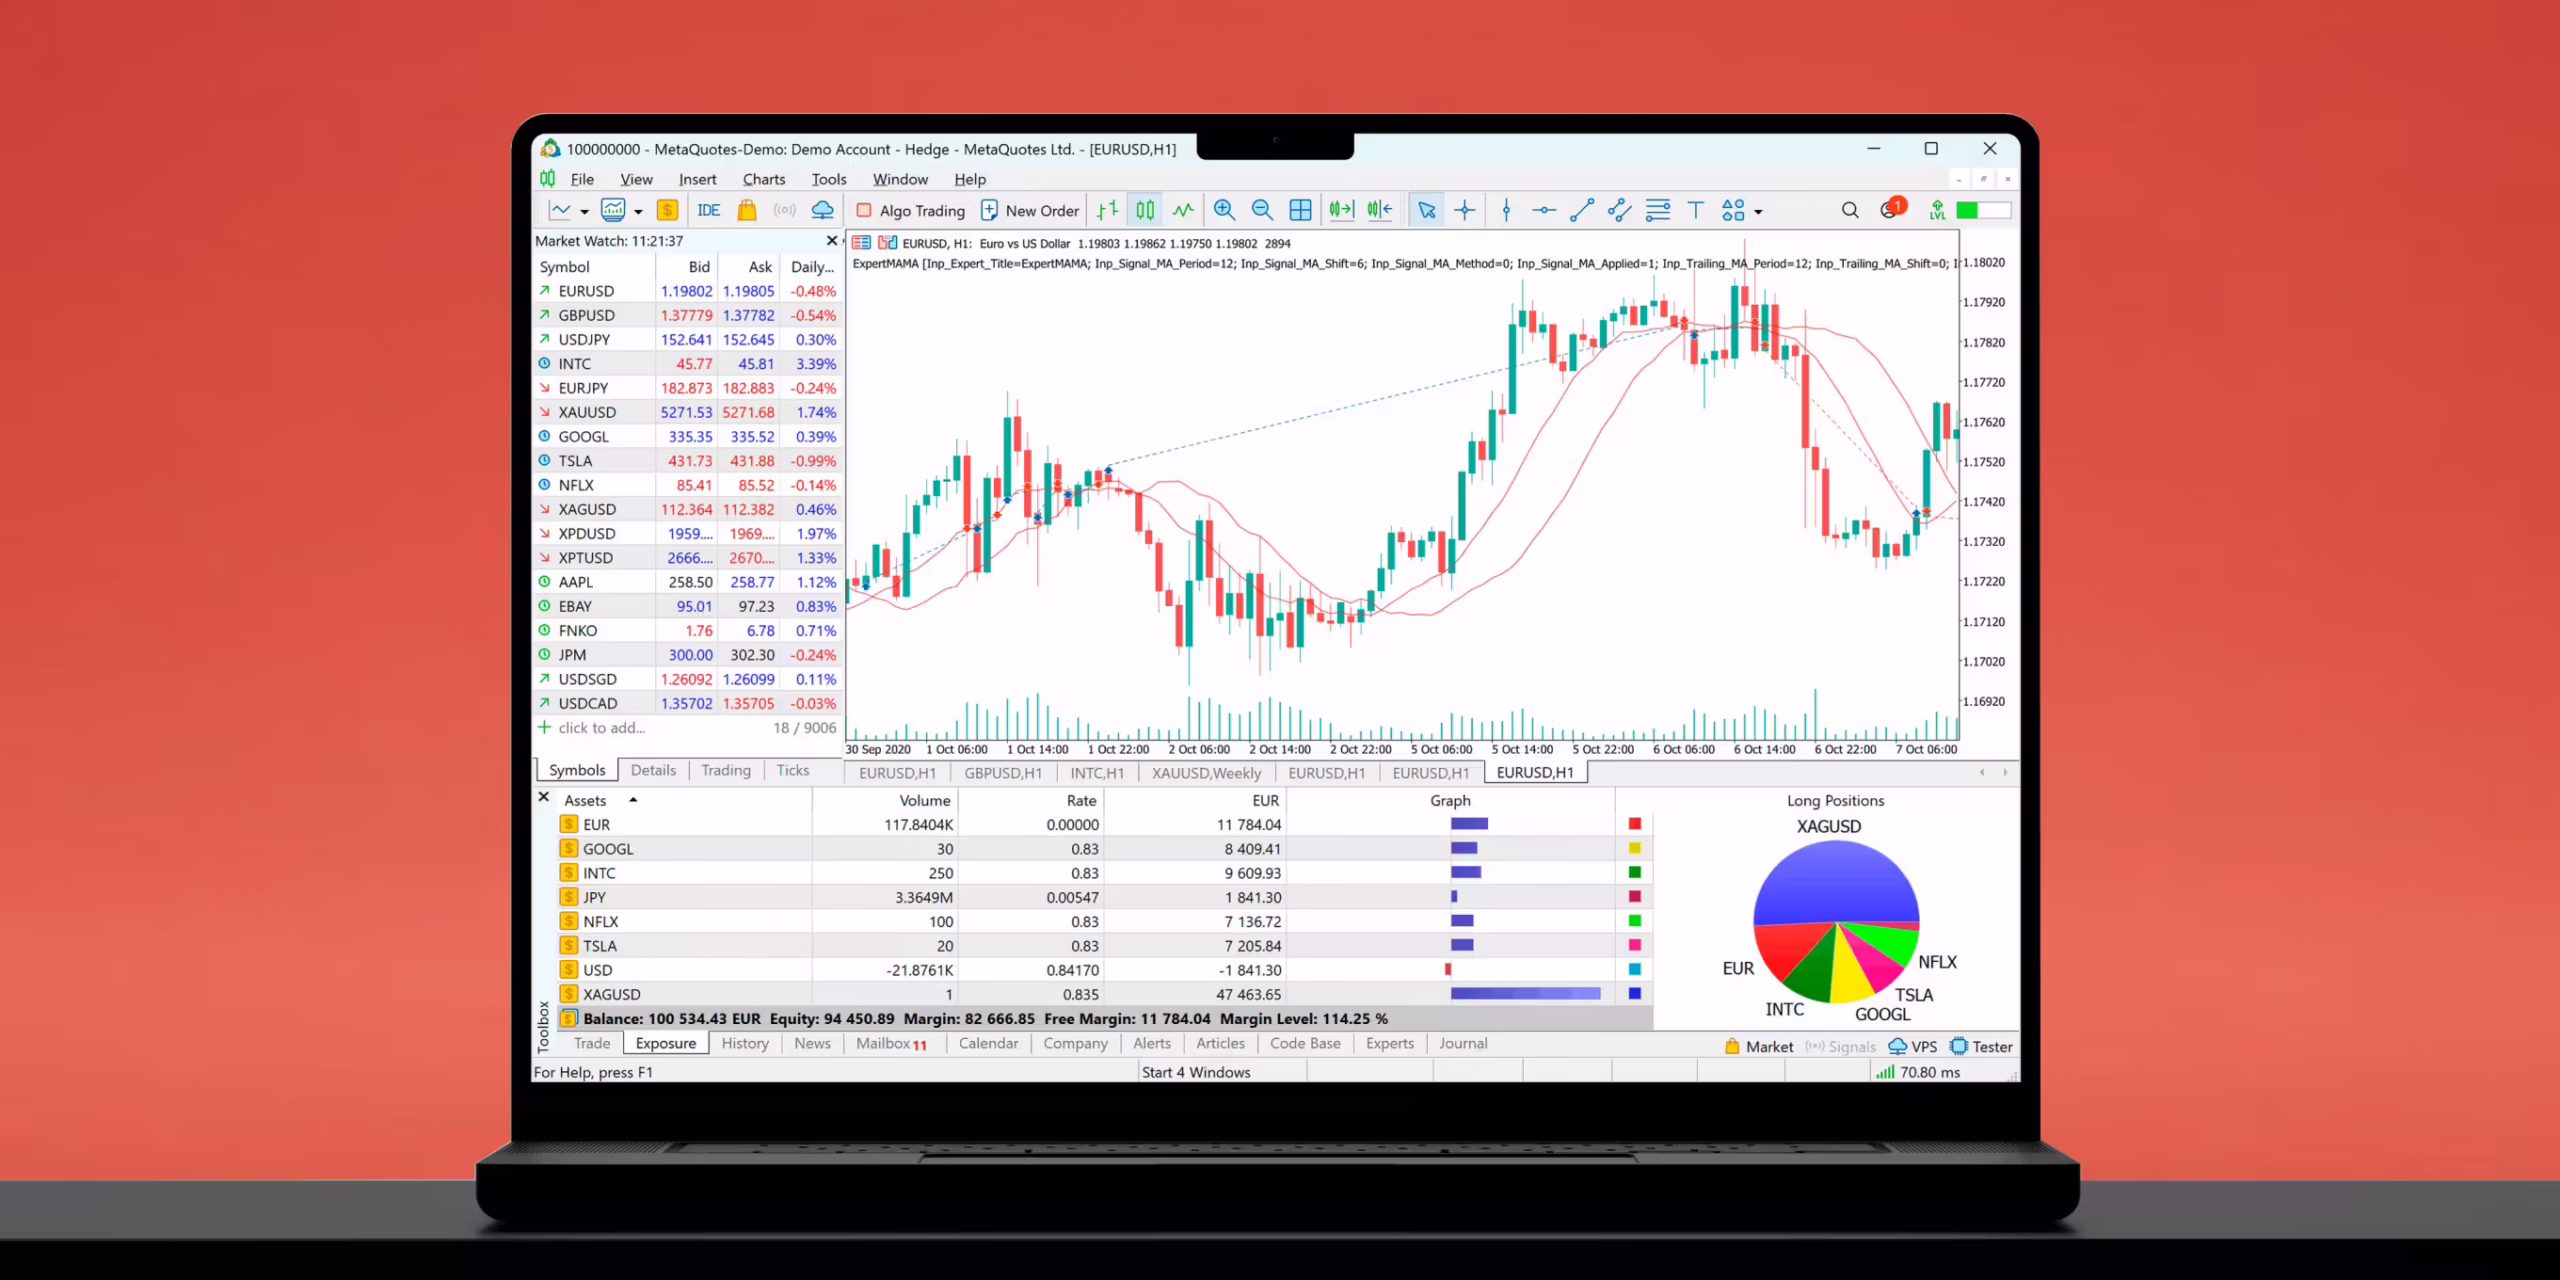Image resolution: width=2560 pixels, height=1280 pixels.
Task: Open the VPS cloud icon in toolbar
Action: pos(822,210)
